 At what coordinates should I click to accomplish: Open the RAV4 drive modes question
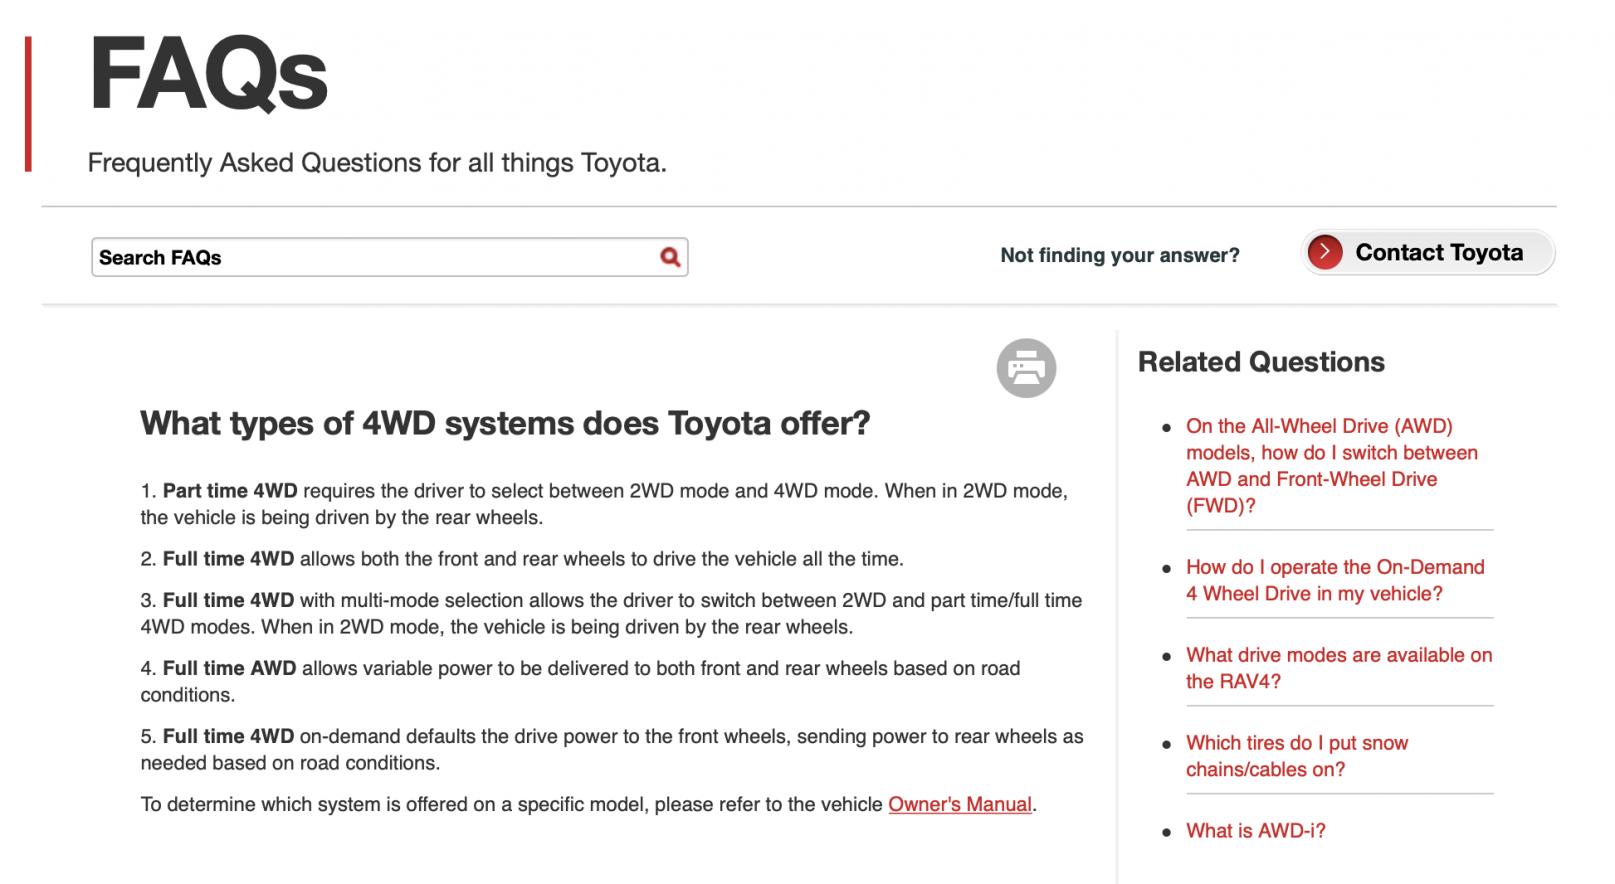click(1339, 668)
